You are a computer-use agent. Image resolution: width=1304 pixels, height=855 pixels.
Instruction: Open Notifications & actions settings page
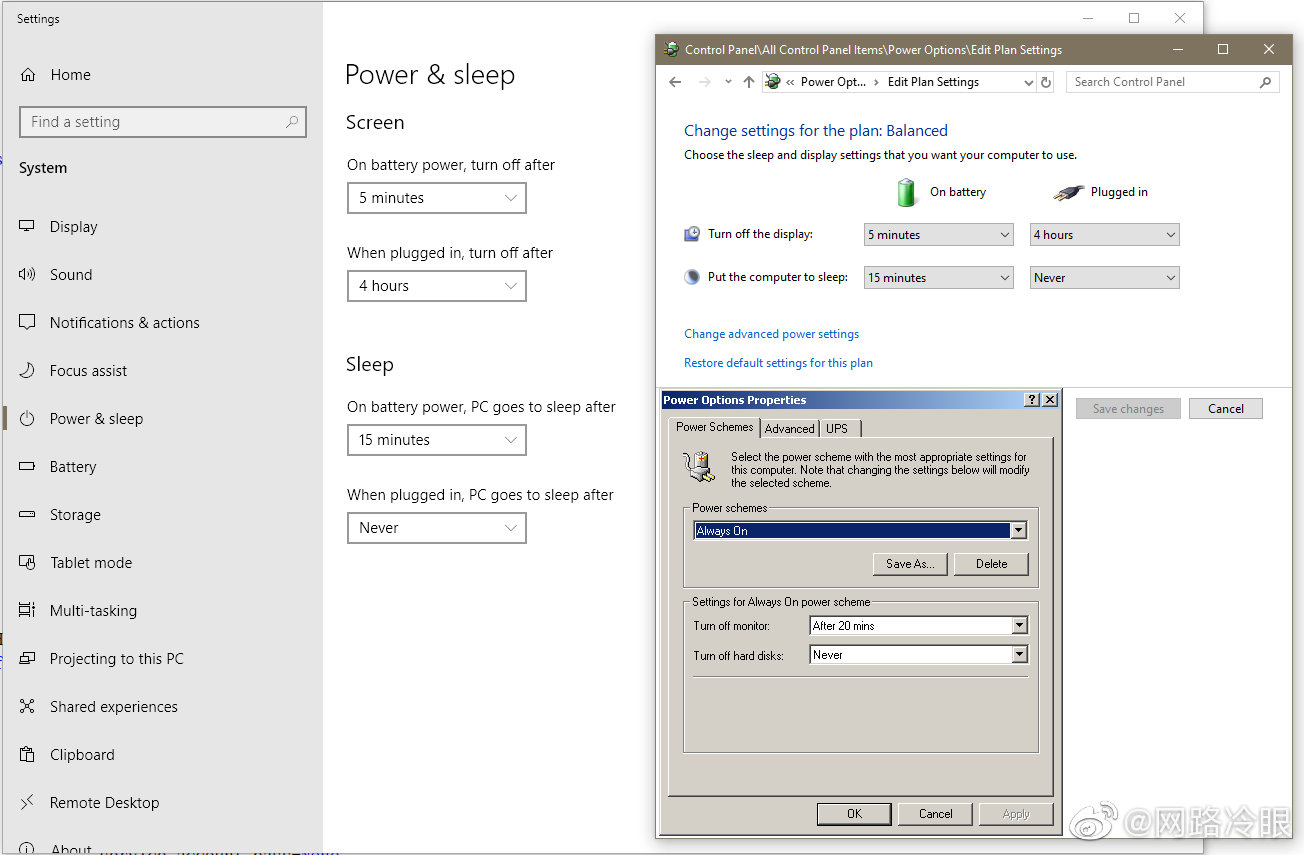pyautogui.click(x=124, y=322)
